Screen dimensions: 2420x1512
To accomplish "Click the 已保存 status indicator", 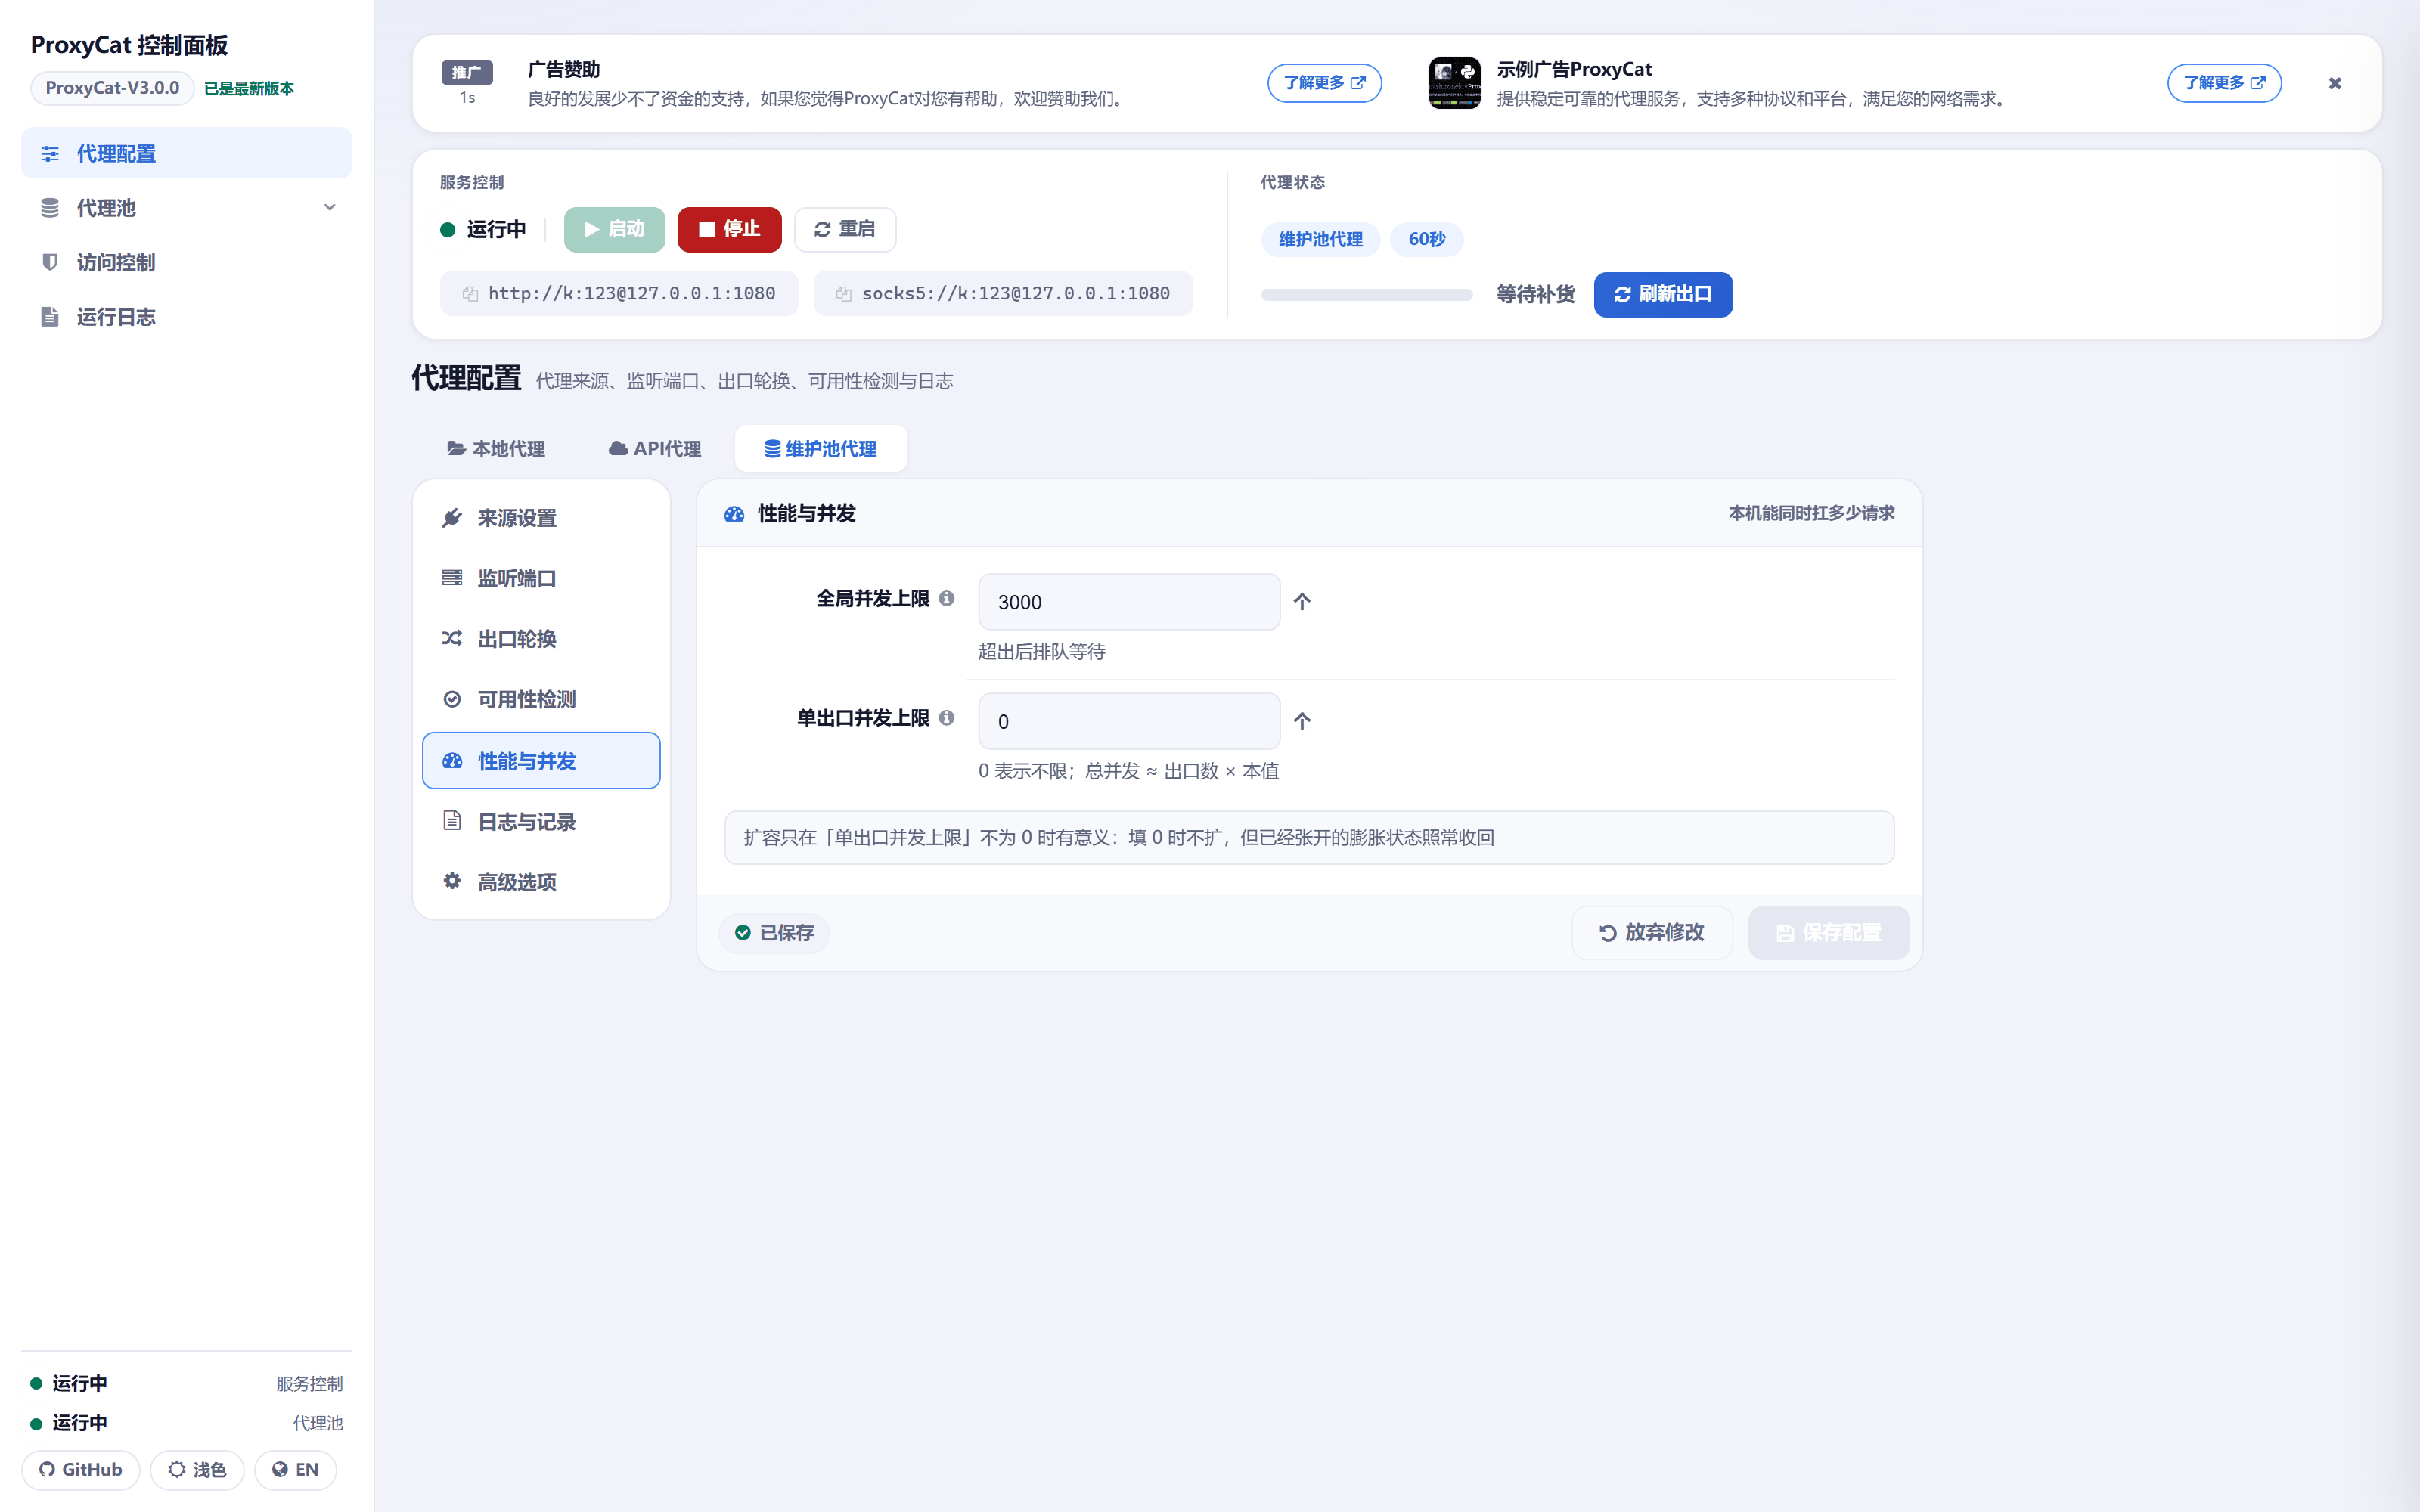I will click(774, 933).
